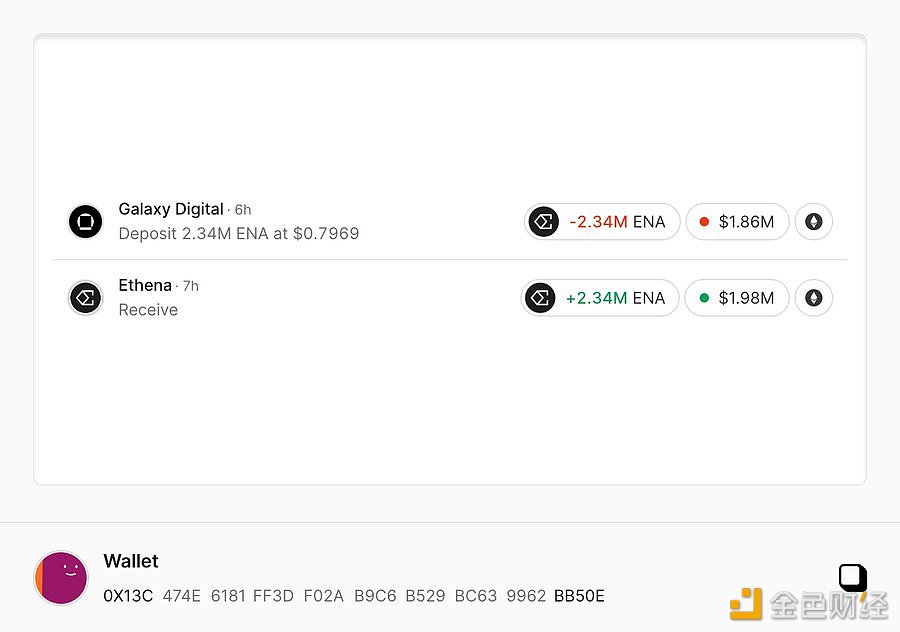The image size is (900, 632).
Task: Click the $1.86M value badge
Action: point(738,222)
